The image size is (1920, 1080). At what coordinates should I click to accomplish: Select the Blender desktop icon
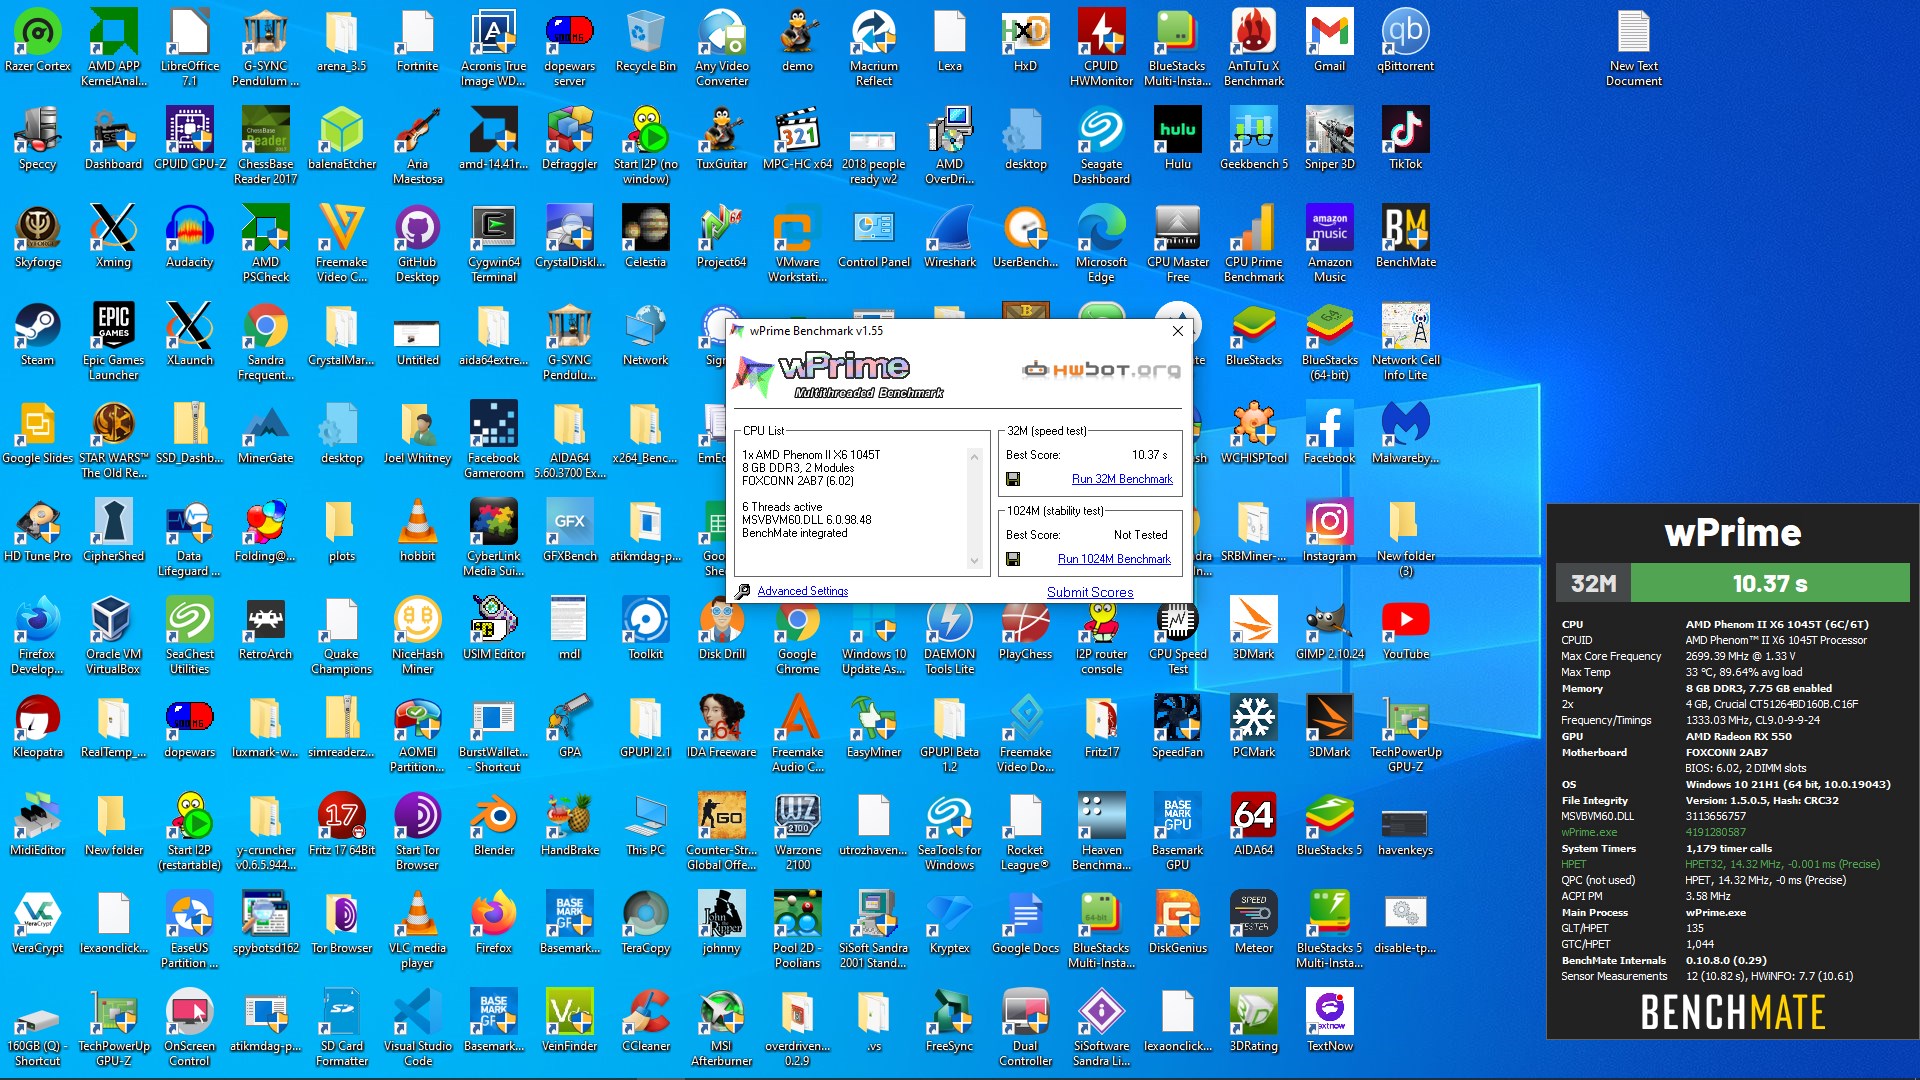pos(494,826)
